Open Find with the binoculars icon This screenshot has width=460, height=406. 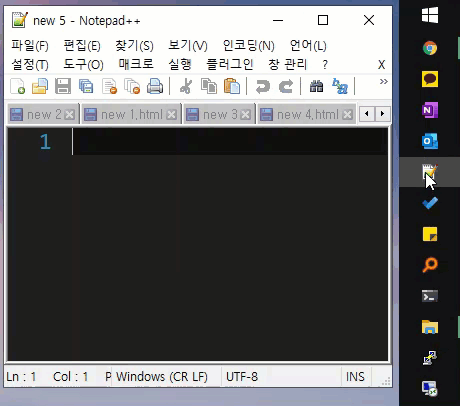[316, 86]
